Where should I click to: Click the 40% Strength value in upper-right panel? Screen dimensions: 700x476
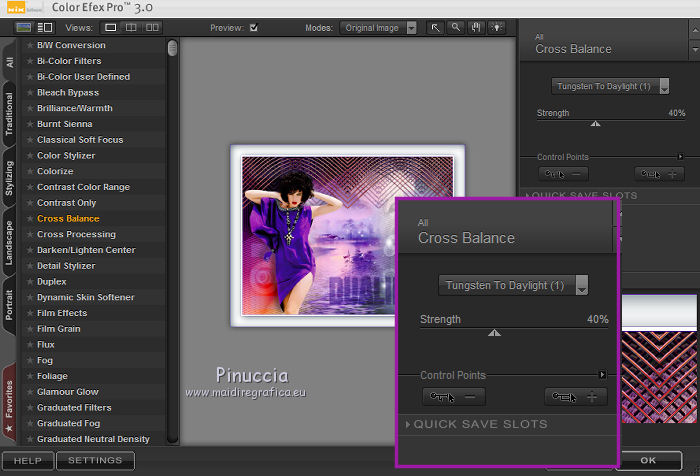coord(676,113)
